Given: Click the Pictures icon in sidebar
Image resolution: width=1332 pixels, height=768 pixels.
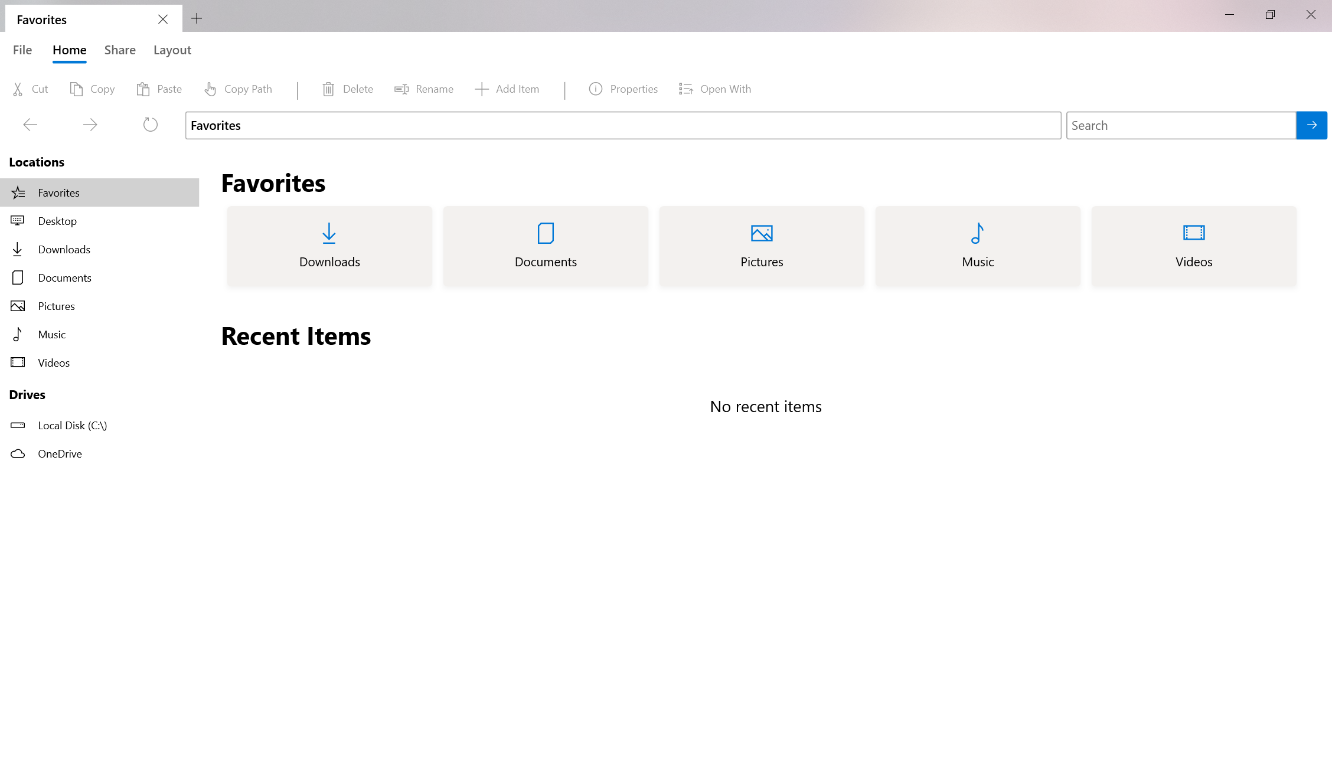Looking at the screenshot, I should pos(18,306).
